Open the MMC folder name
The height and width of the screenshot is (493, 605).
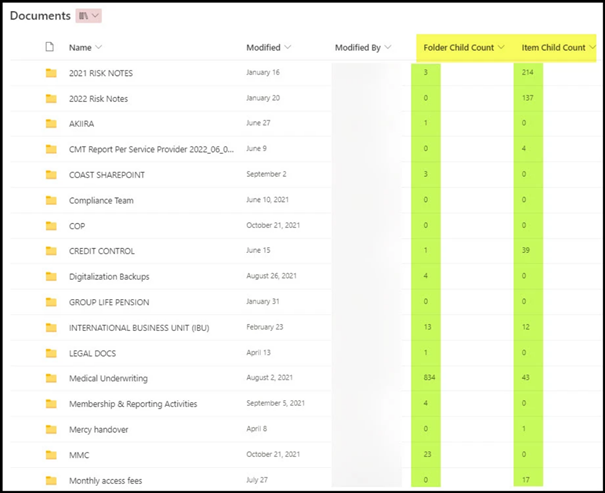[x=79, y=455]
